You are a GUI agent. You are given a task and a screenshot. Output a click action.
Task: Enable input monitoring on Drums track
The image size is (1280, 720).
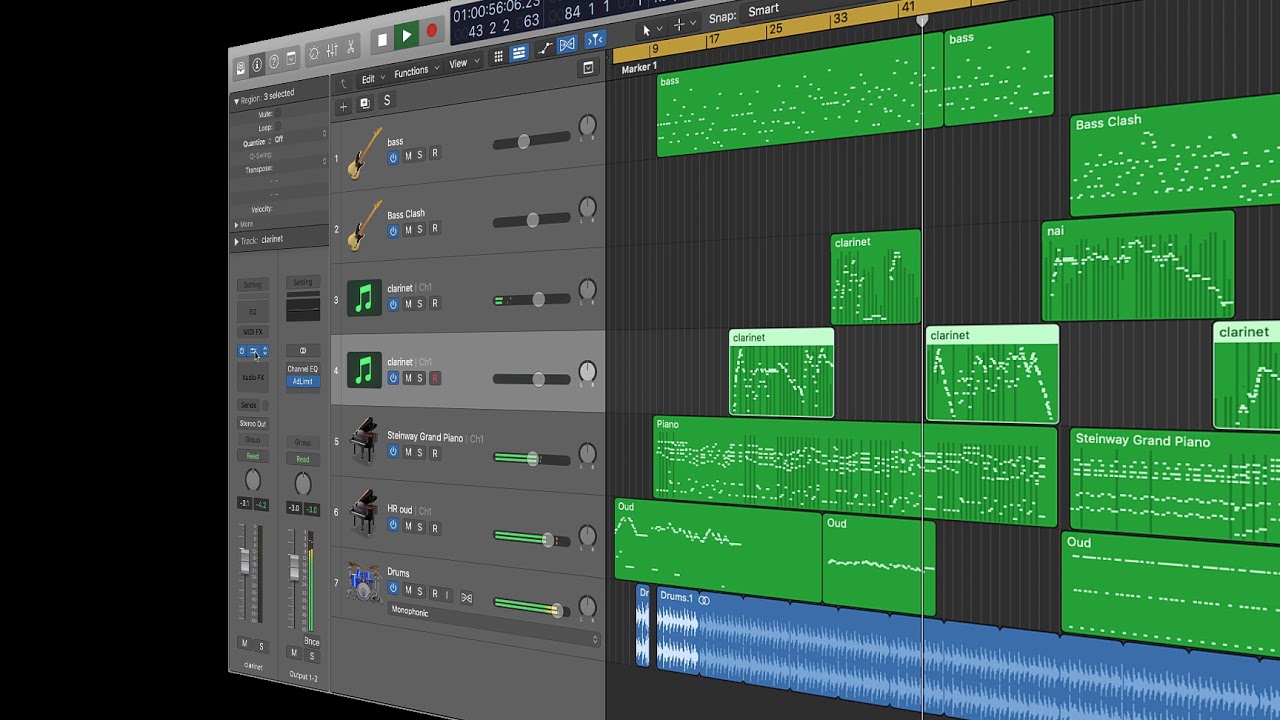tap(447, 594)
